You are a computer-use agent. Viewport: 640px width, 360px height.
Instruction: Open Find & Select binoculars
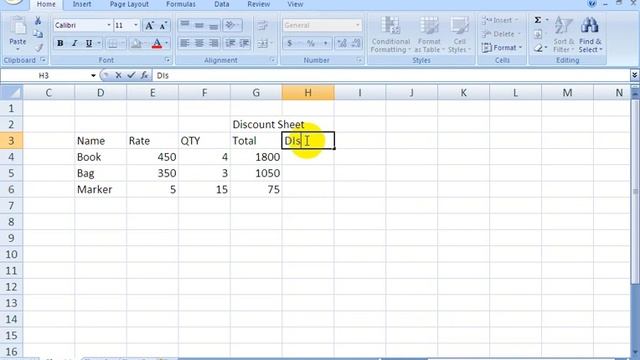click(590, 35)
